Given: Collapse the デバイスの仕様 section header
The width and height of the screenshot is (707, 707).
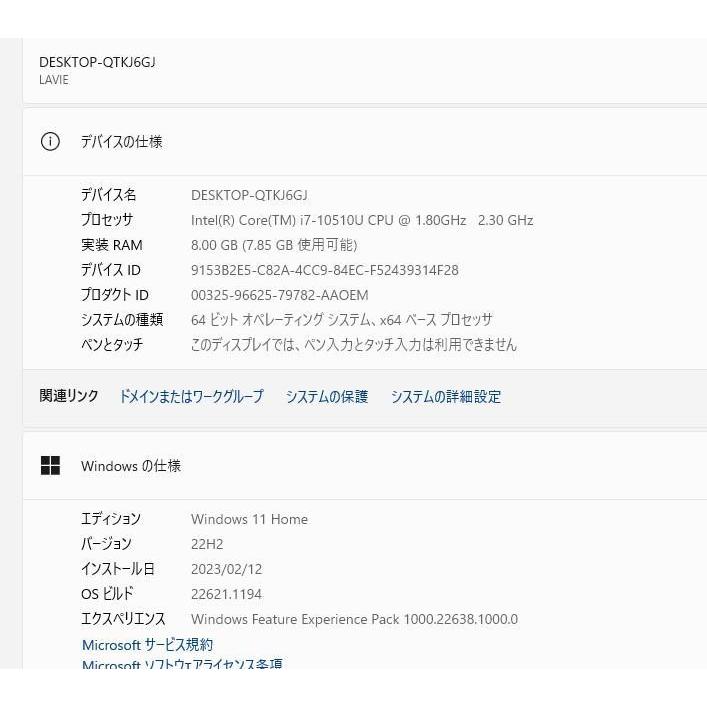Looking at the screenshot, I should coord(365,142).
